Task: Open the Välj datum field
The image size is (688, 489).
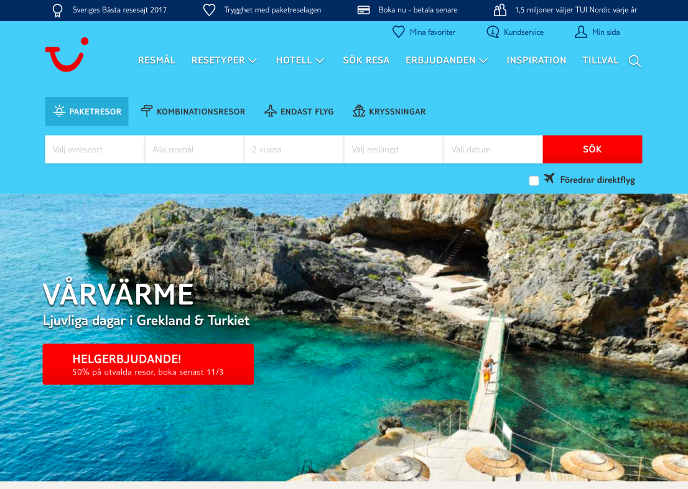Action: (492, 149)
